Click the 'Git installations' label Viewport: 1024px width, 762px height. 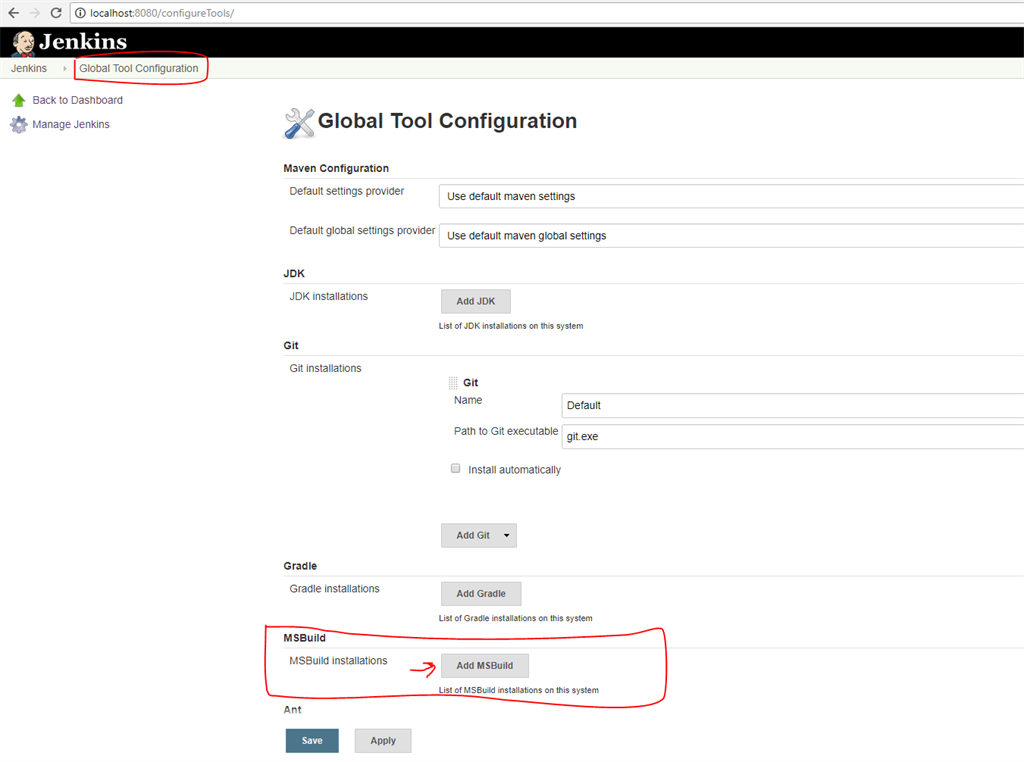pos(325,368)
